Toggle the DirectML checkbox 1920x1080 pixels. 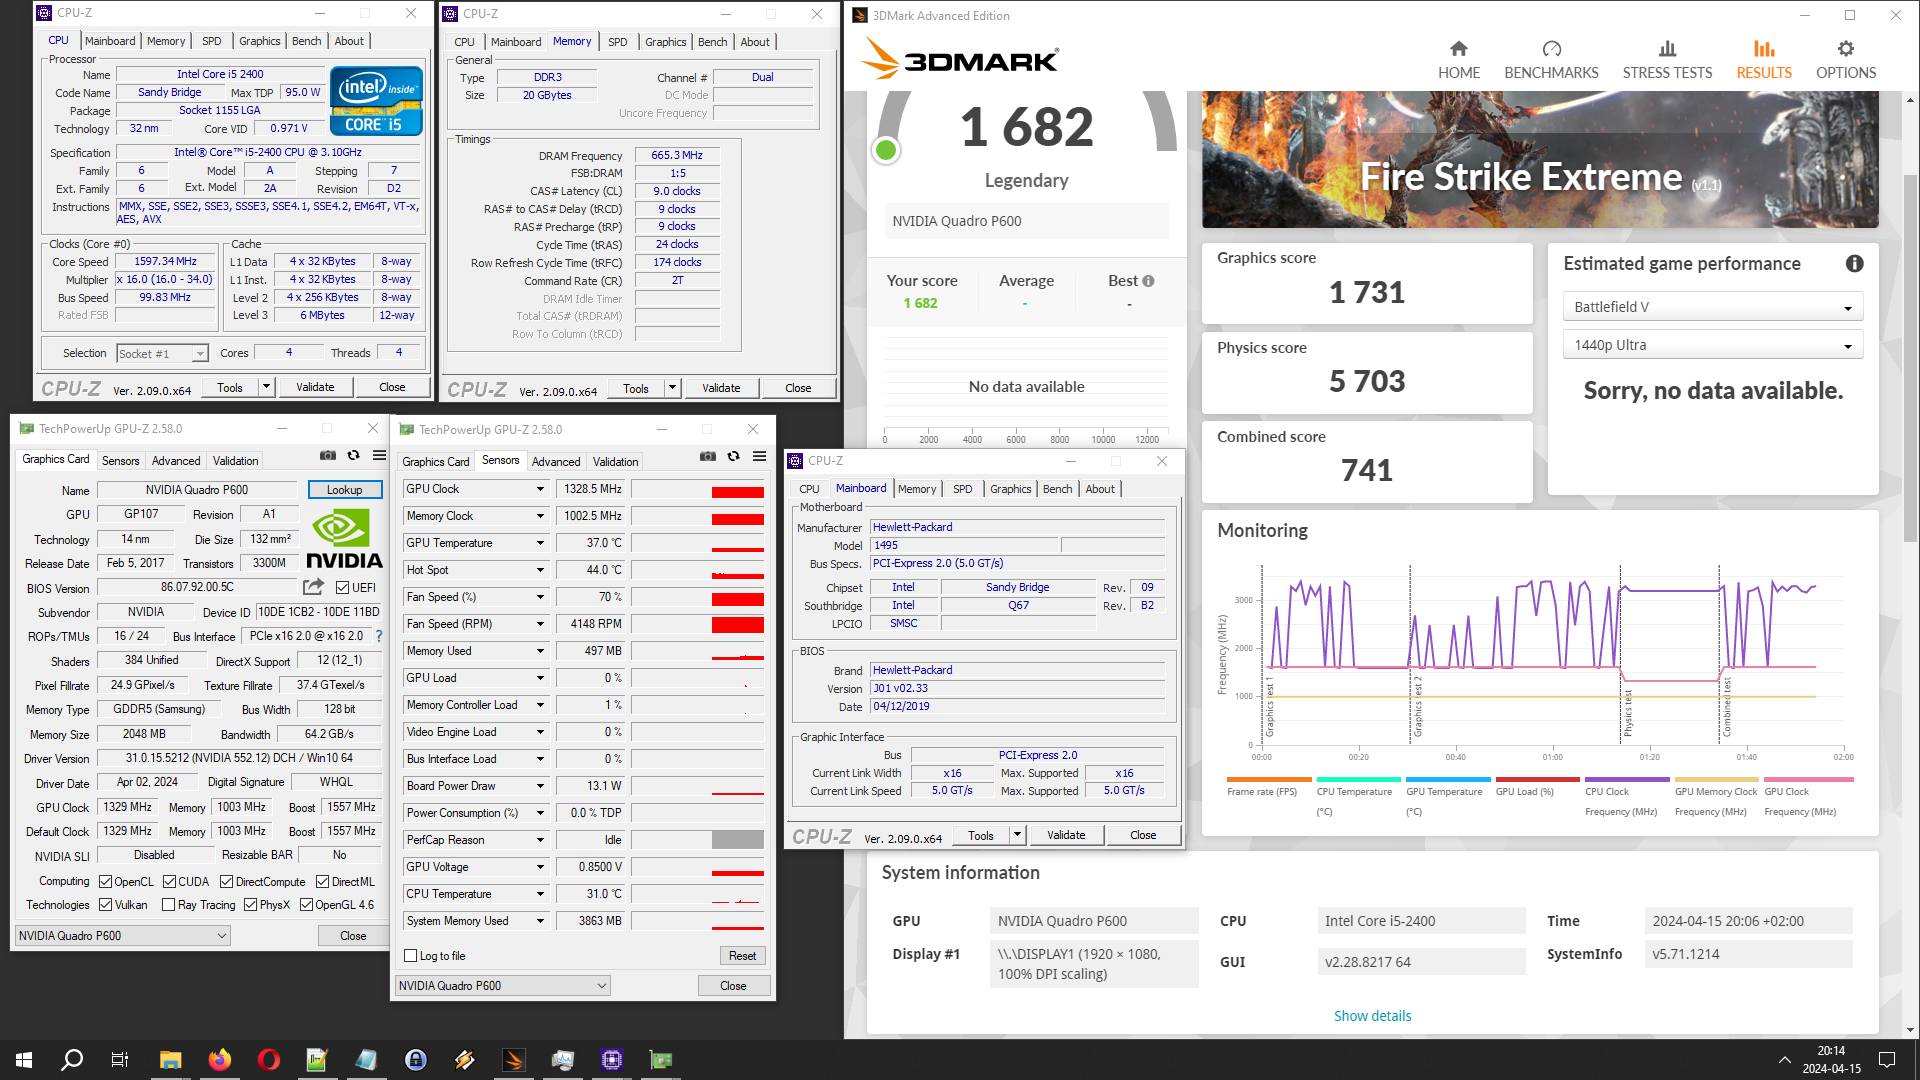pyautogui.click(x=323, y=882)
